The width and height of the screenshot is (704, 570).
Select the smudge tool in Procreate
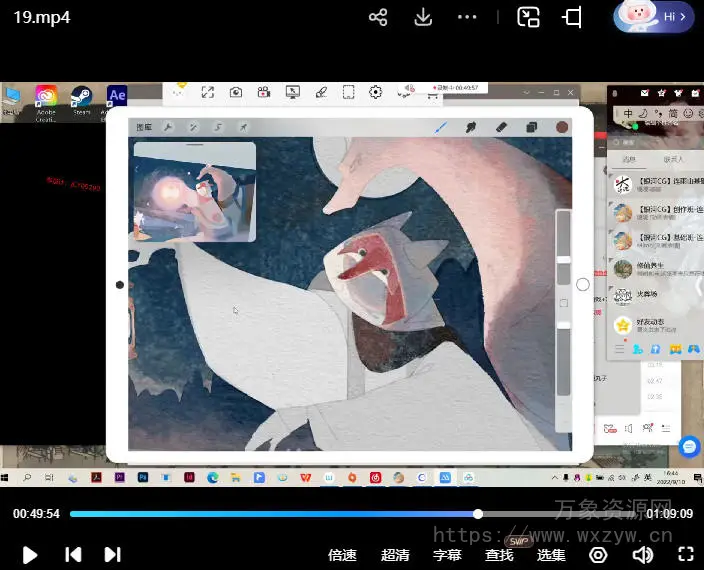pos(470,127)
